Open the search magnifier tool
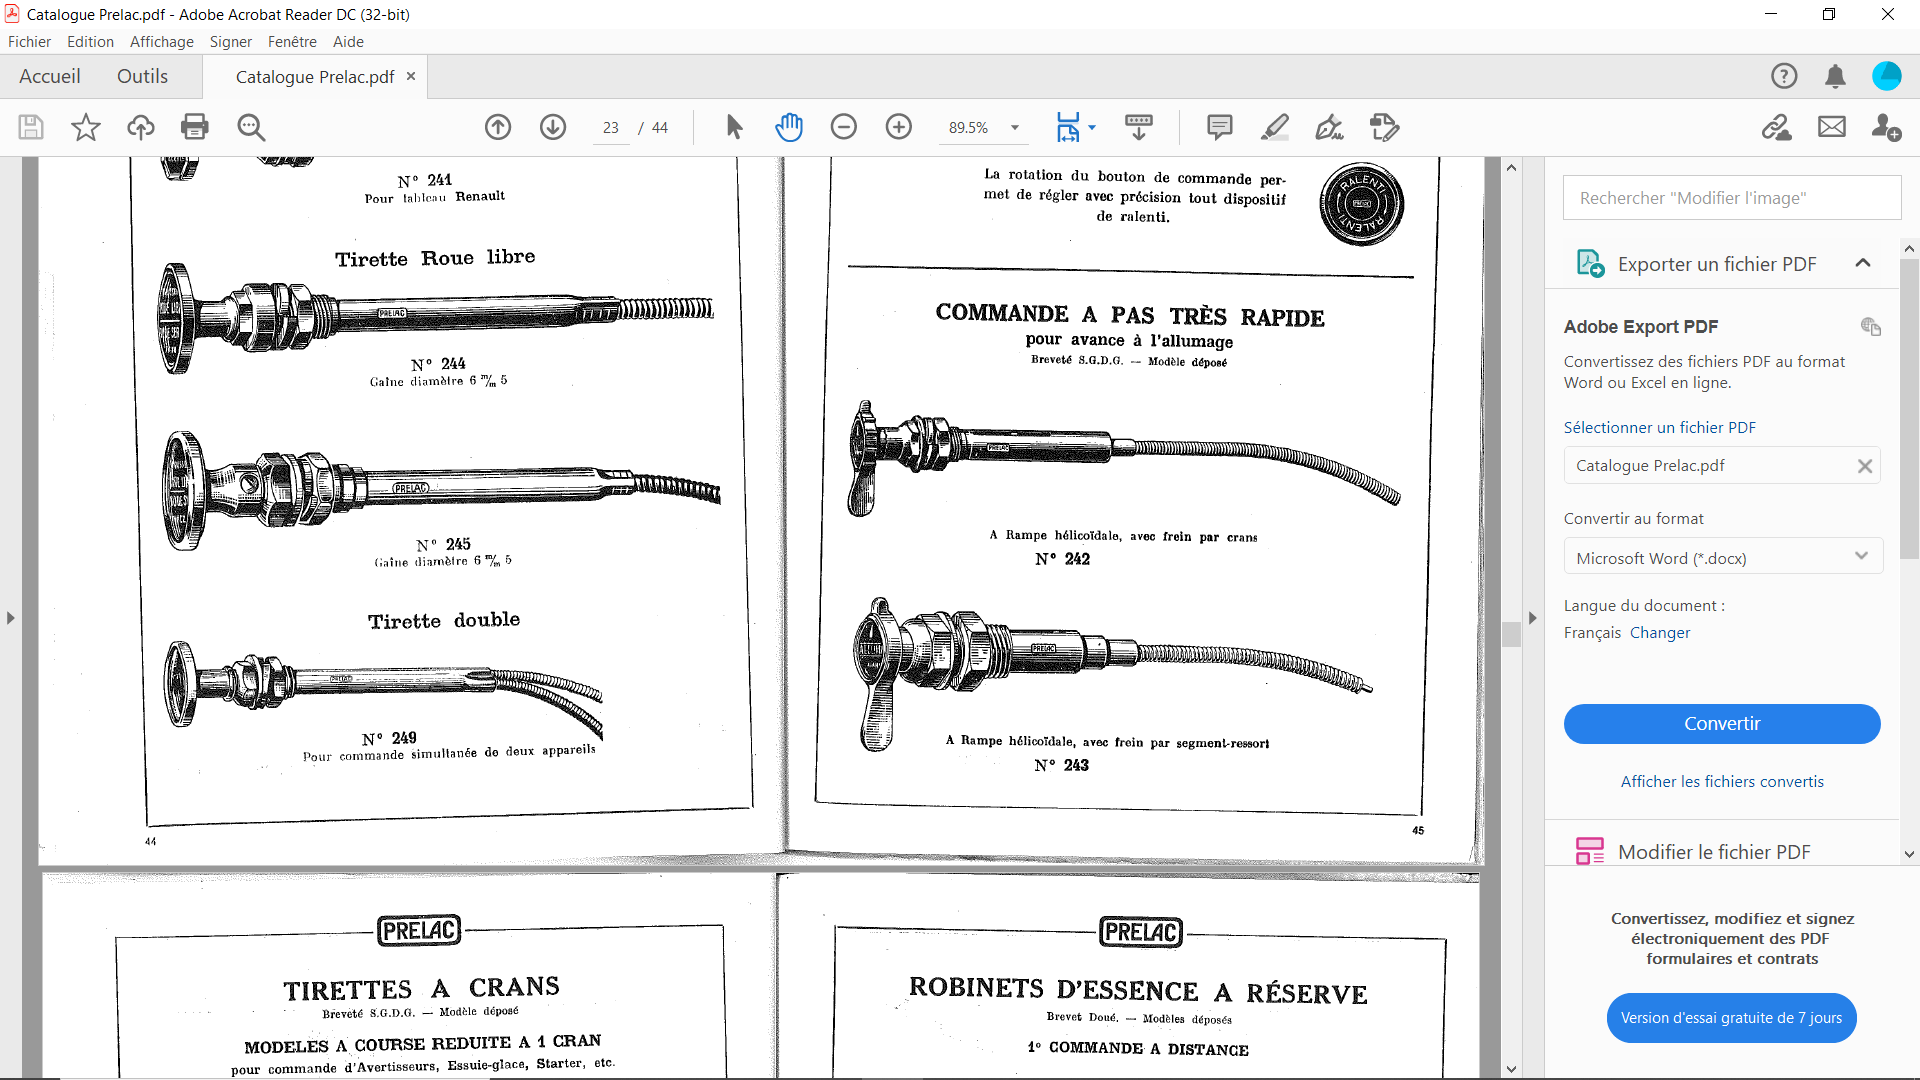Screen dimensions: 1920x1080 (251, 127)
